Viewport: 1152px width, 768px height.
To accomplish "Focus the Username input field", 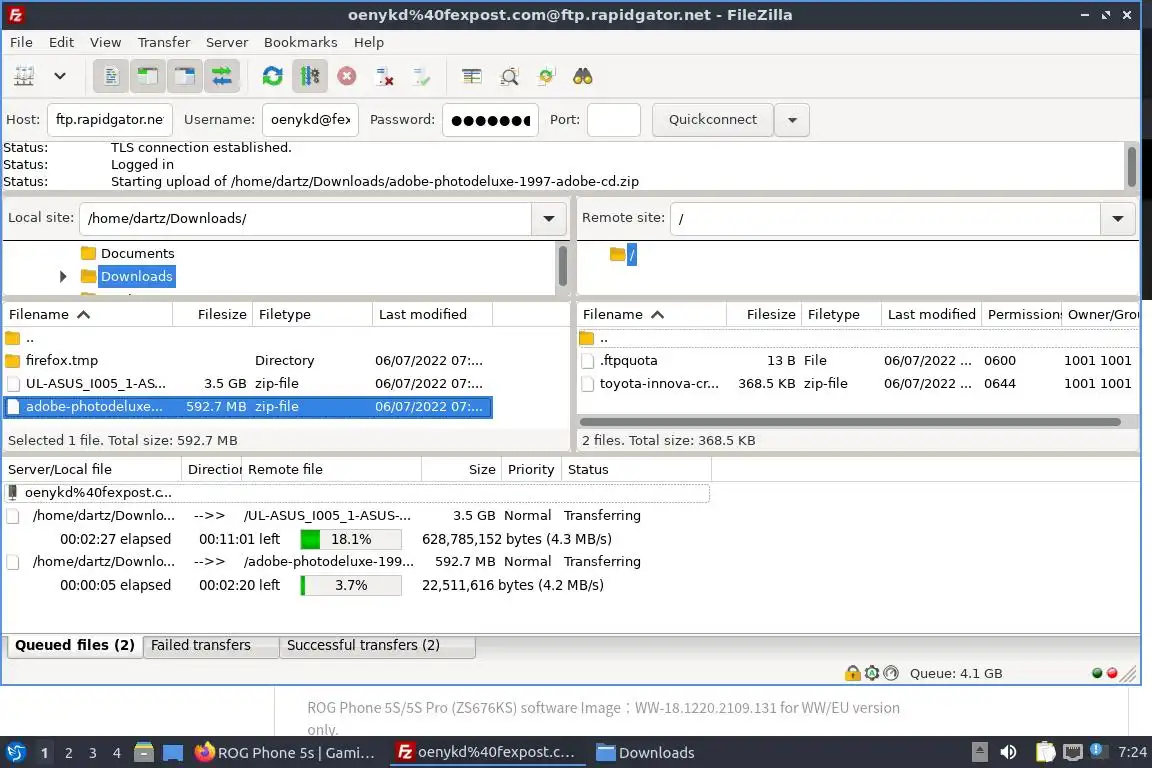I will point(310,120).
